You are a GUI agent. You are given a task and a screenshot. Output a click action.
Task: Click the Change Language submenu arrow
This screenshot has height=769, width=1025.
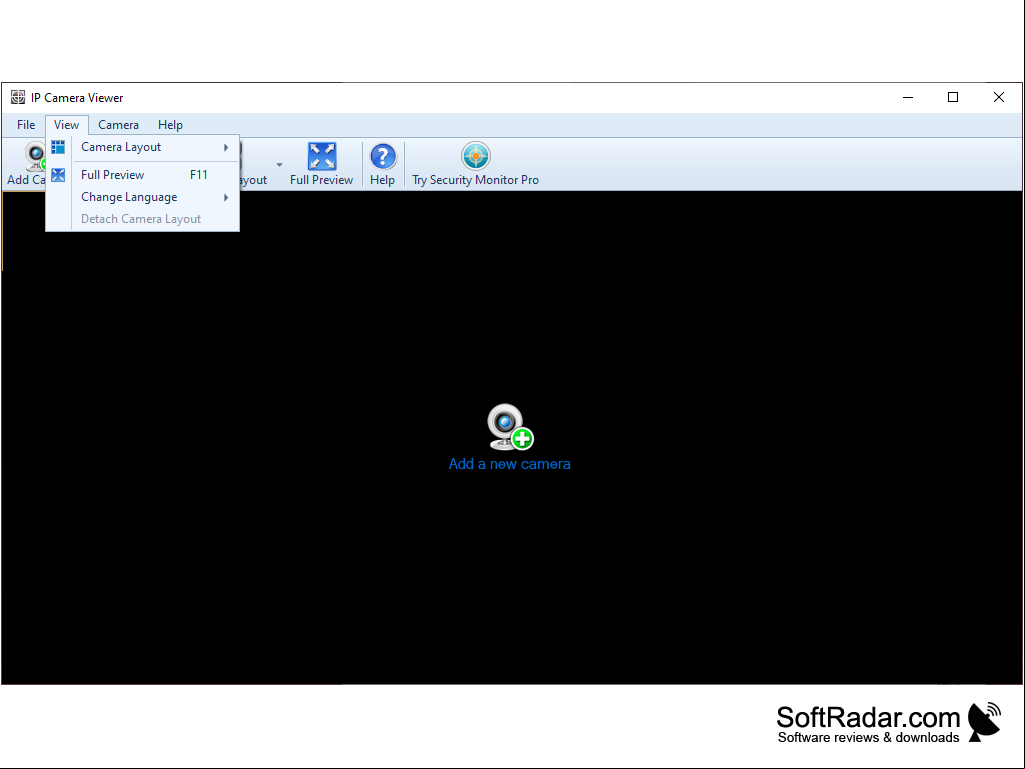[226, 197]
